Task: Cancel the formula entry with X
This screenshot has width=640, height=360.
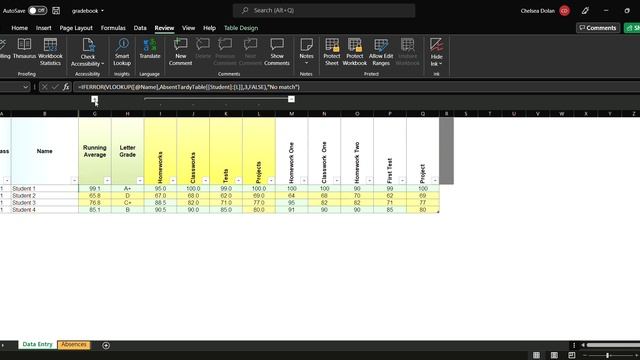Action: click(44, 87)
